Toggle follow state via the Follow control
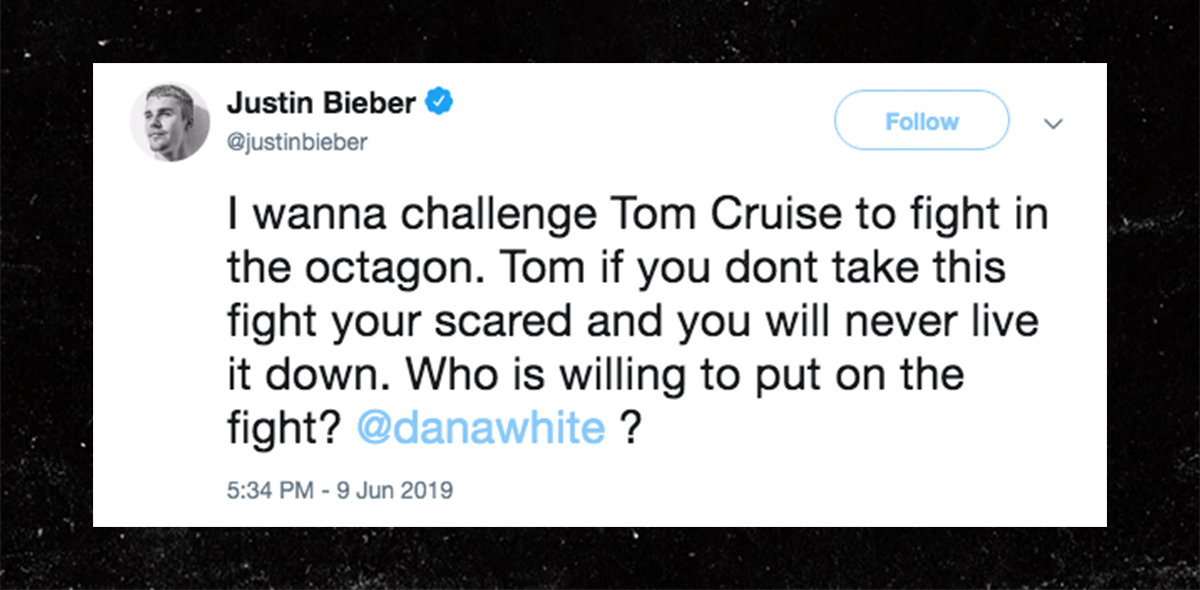This screenshot has width=1200, height=590. click(x=921, y=120)
